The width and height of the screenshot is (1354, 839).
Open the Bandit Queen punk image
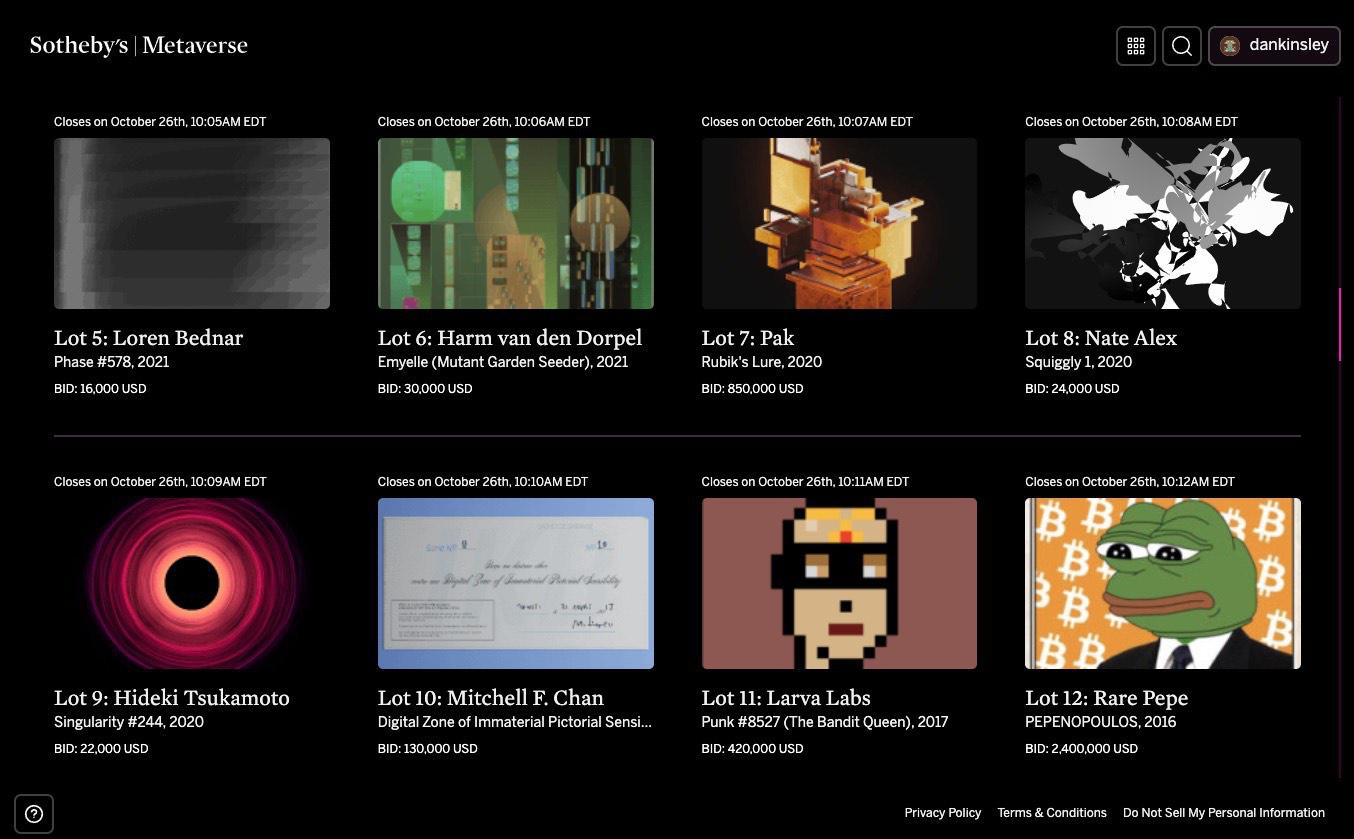(x=839, y=583)
